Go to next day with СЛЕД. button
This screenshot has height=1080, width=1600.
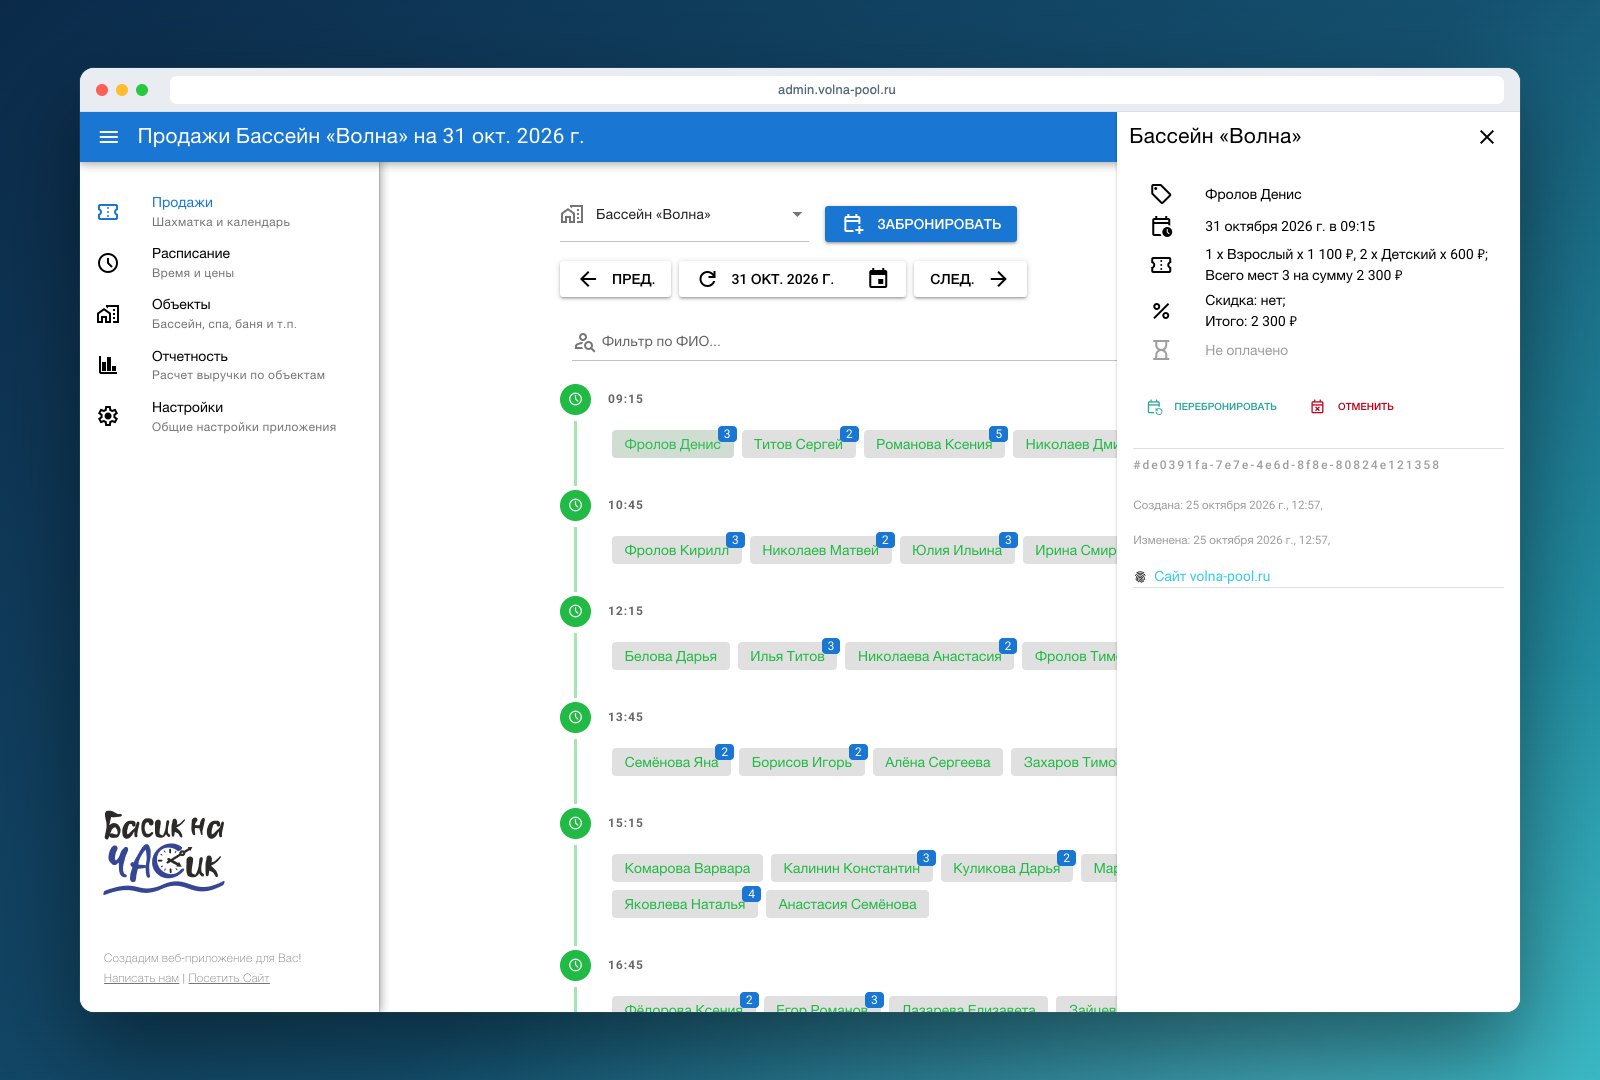(970, 279)
